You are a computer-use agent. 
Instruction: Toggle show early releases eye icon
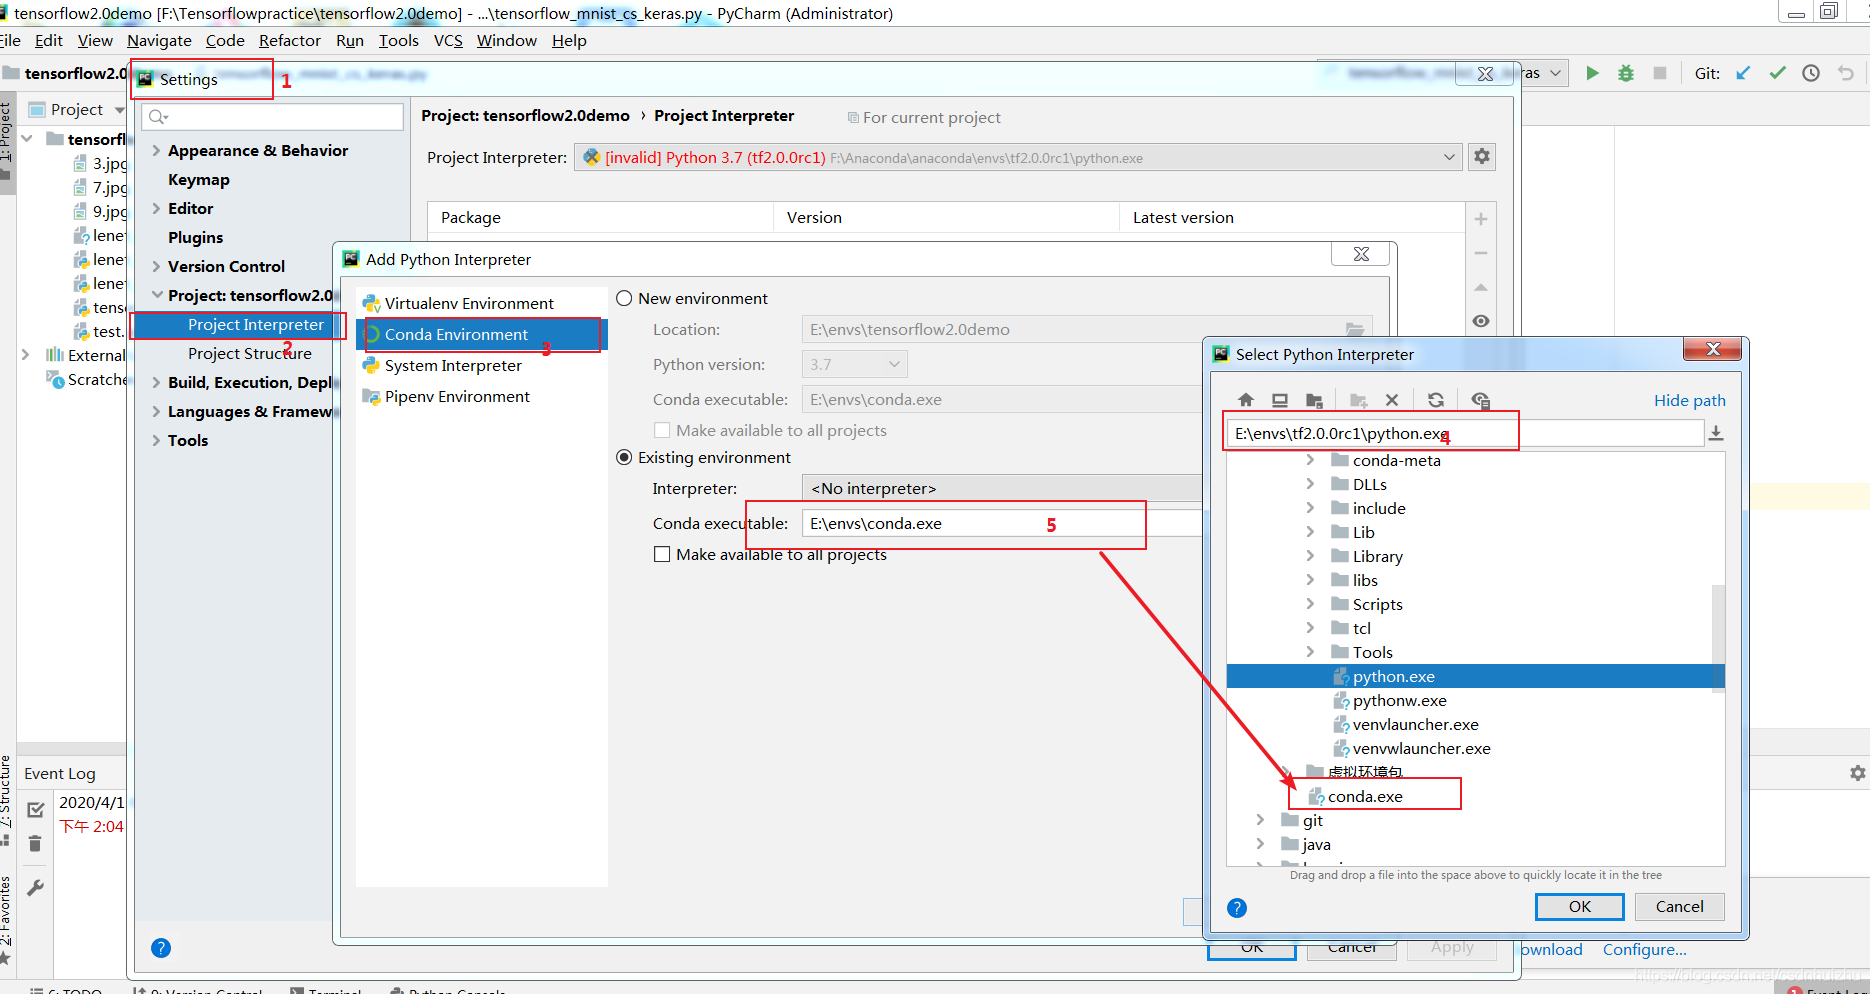pos(1481,321)
